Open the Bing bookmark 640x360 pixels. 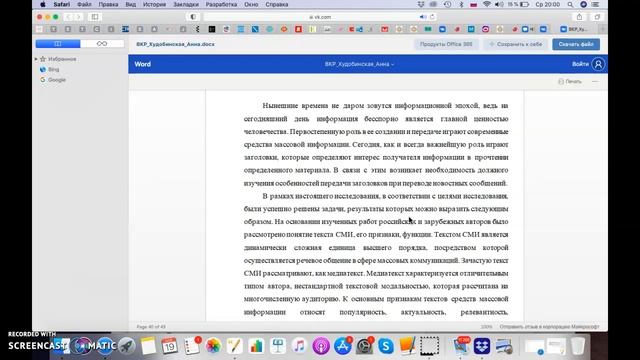(53, 69)
